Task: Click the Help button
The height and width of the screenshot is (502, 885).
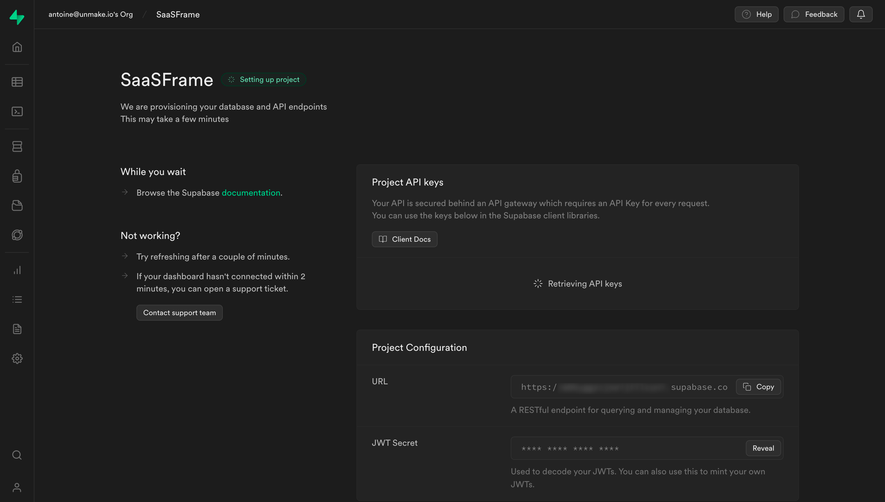Action: click(756, 14)
